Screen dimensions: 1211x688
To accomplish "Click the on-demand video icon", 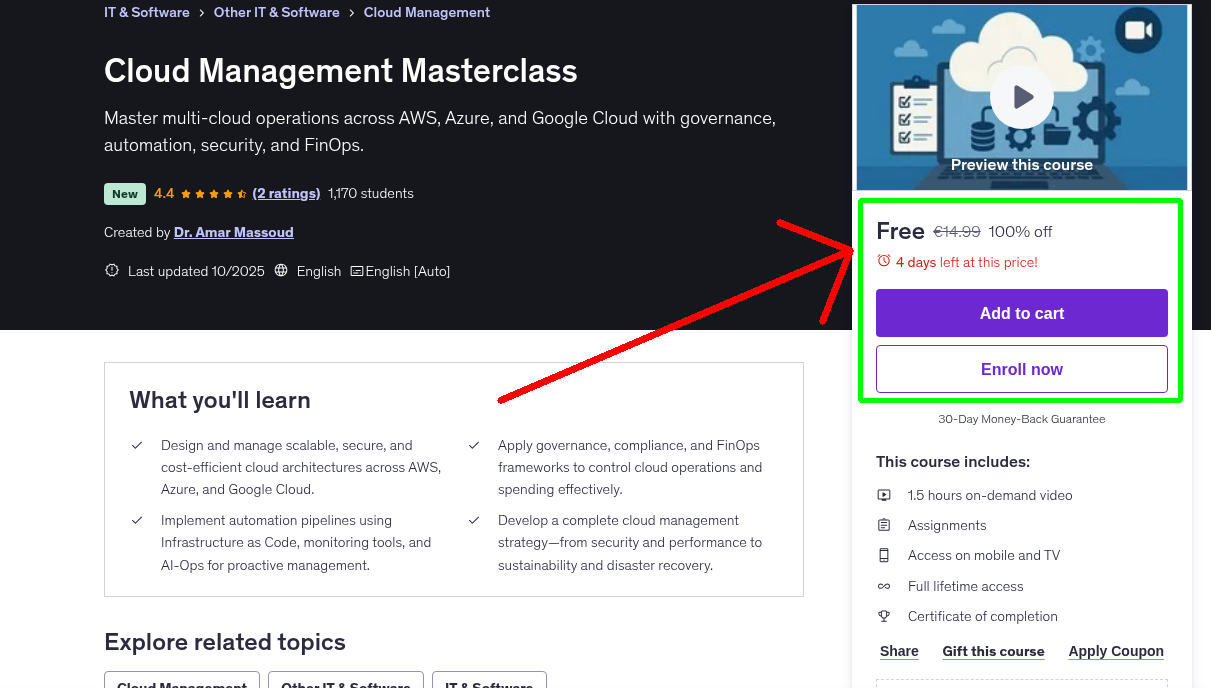I will coord(884,495).
